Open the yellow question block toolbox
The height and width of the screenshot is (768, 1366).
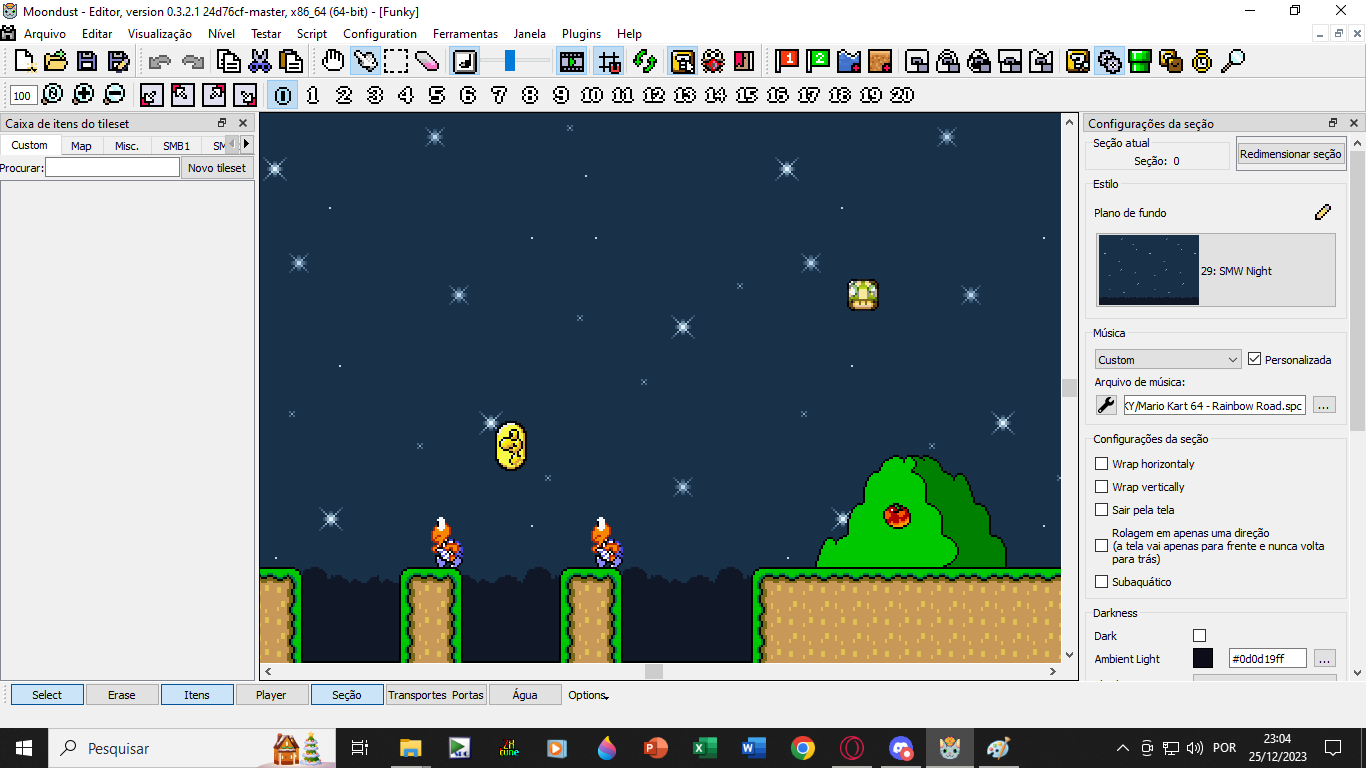click(1077, 61)
